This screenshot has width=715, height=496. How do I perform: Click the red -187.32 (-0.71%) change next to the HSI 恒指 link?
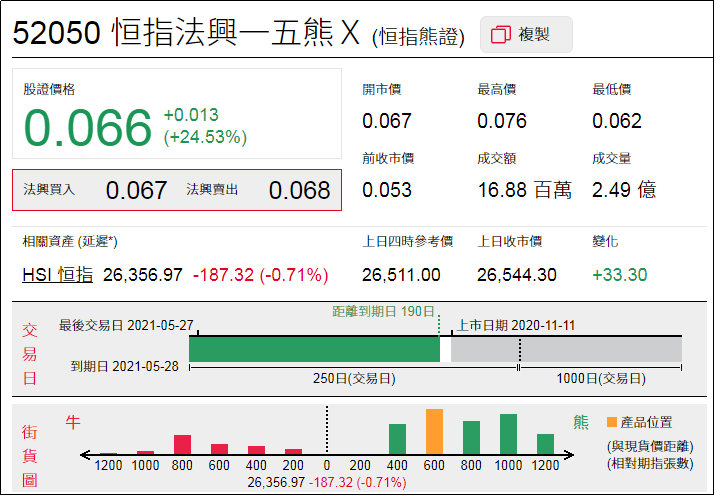[260, 275]
